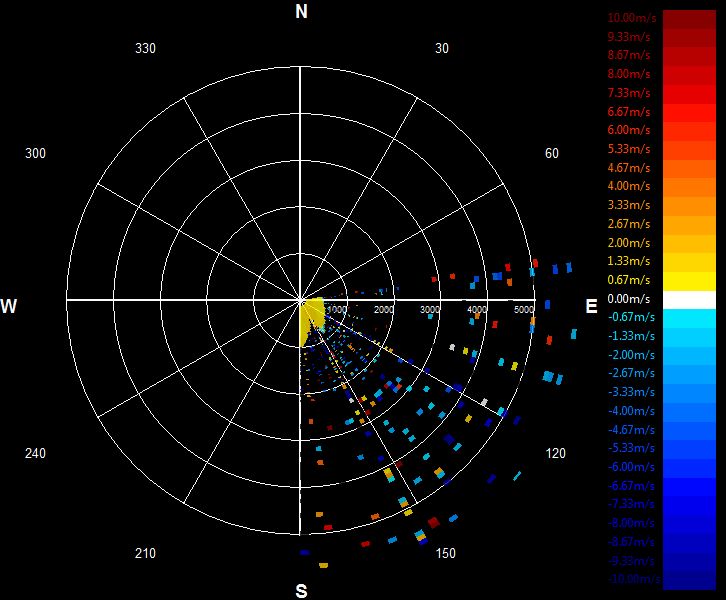726x600 pixels.
Task: Click the 10.00m/s legend label
Action: (632, 18)
